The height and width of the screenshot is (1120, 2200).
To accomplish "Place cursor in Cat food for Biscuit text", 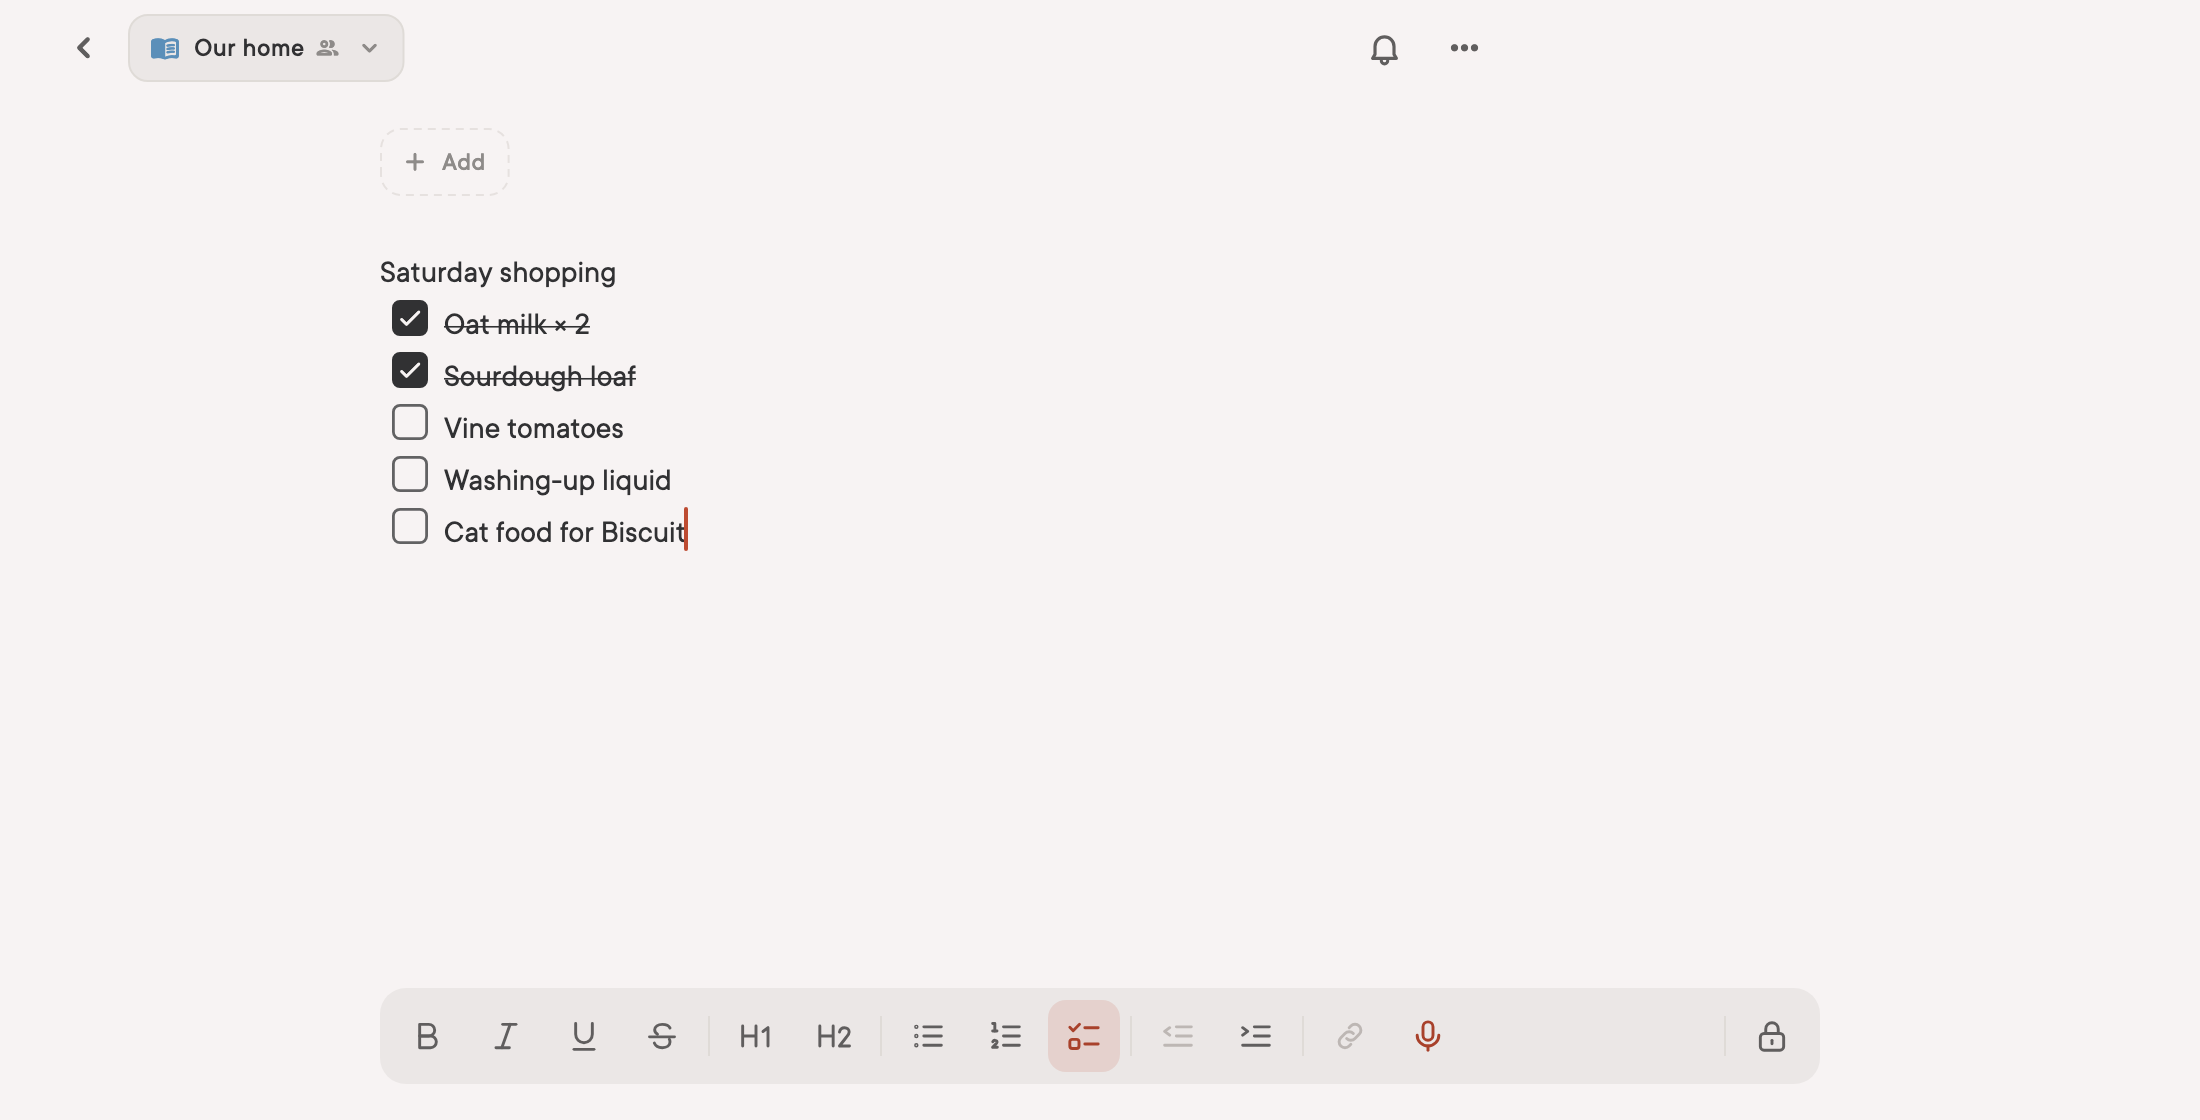I will point(565,532).
